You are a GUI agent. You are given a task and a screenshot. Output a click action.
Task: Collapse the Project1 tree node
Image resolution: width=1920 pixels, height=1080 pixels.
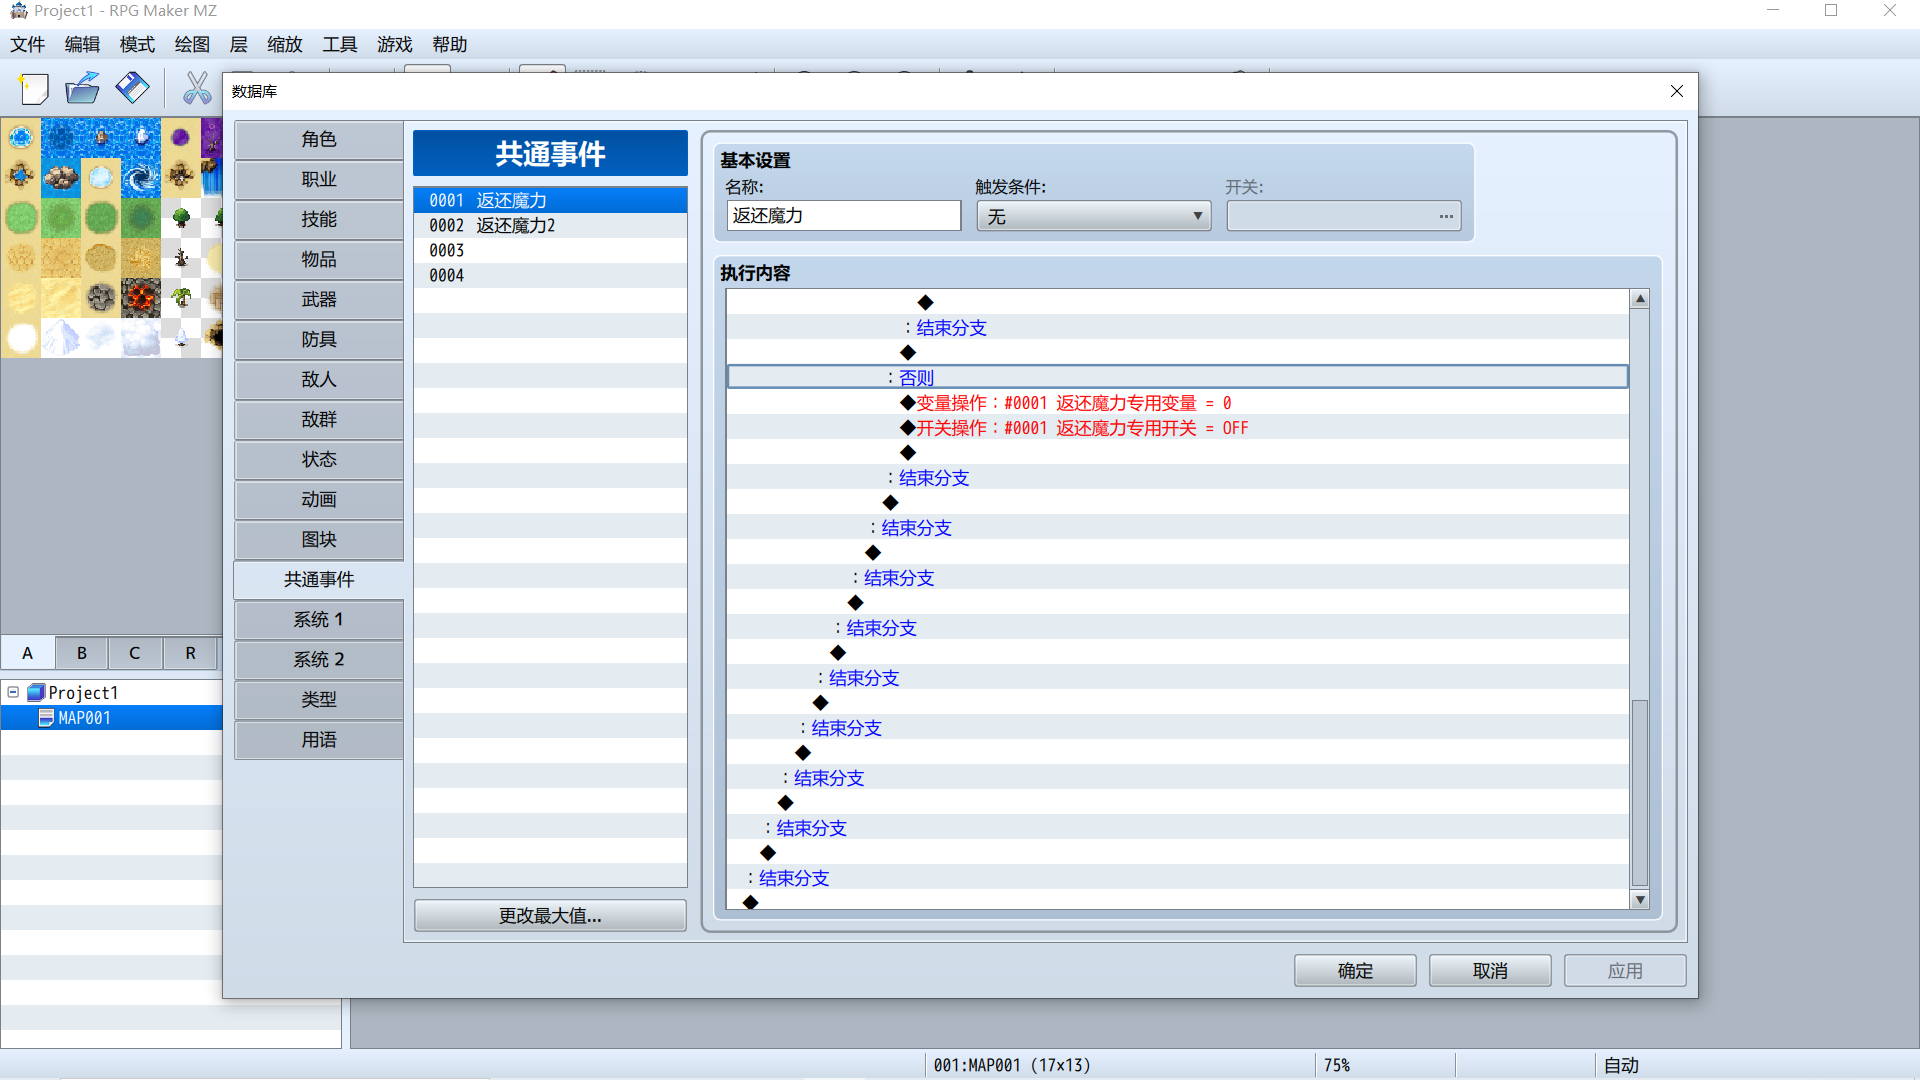pyautogui.click(x=13, y=692)
